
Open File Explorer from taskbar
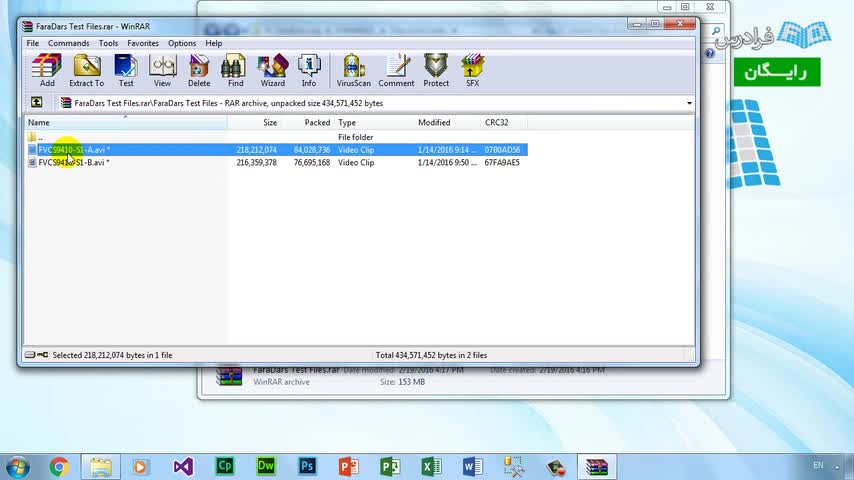pos(101,467)
